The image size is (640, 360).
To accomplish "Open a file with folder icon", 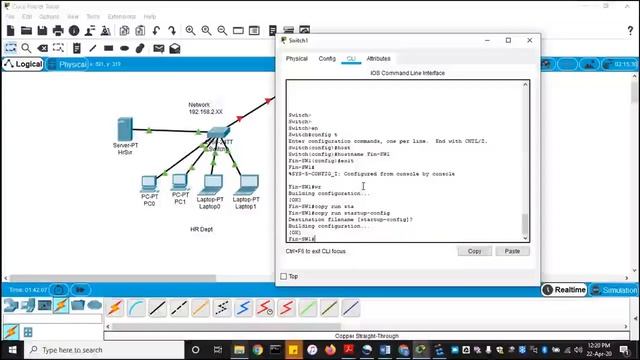I will 27,31.
